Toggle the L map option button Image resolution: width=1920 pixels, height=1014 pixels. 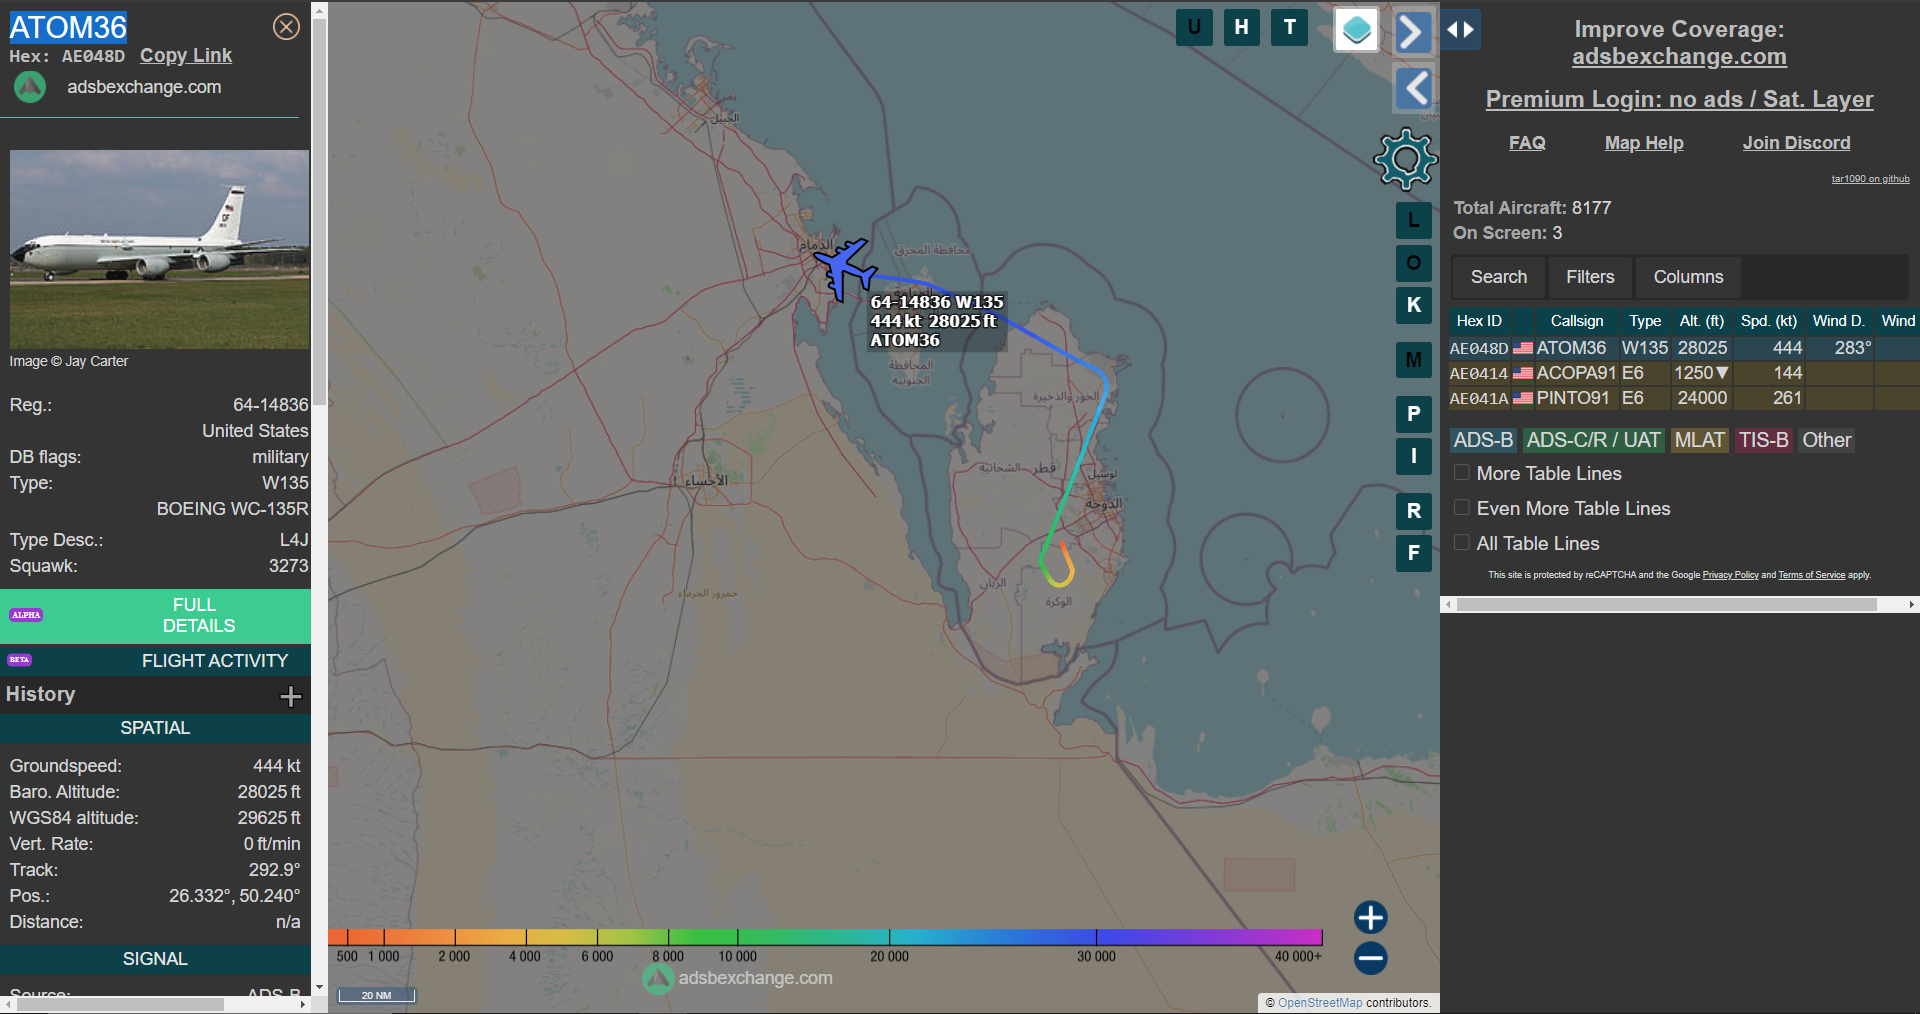point(1413,221)
